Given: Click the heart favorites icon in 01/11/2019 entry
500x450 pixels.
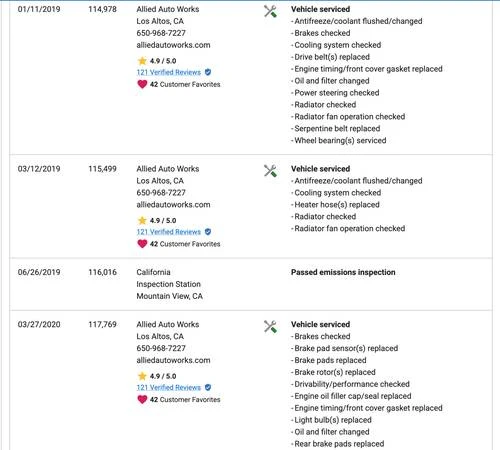Looking at the screenshot, I should coord(142,84).
